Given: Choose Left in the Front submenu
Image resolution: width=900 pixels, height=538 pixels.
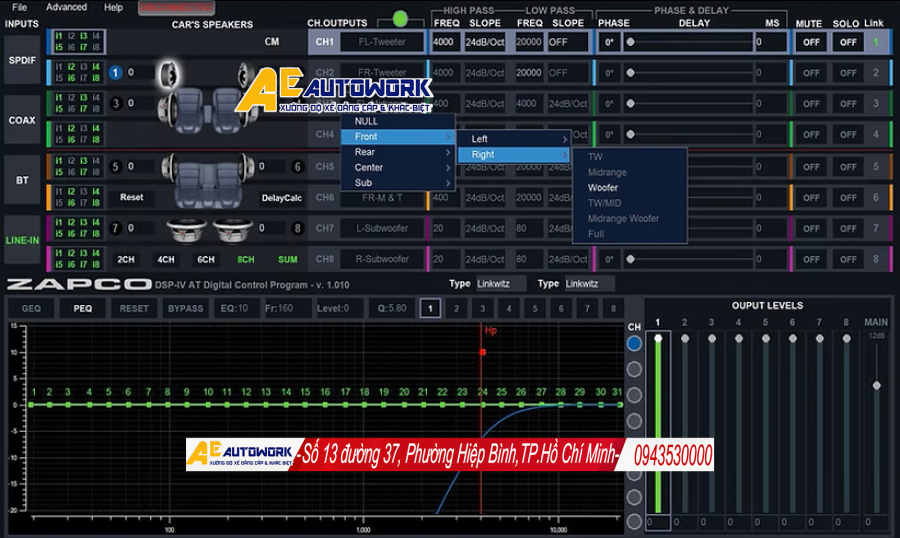Looking at the screenshot, I should (514, 139).
